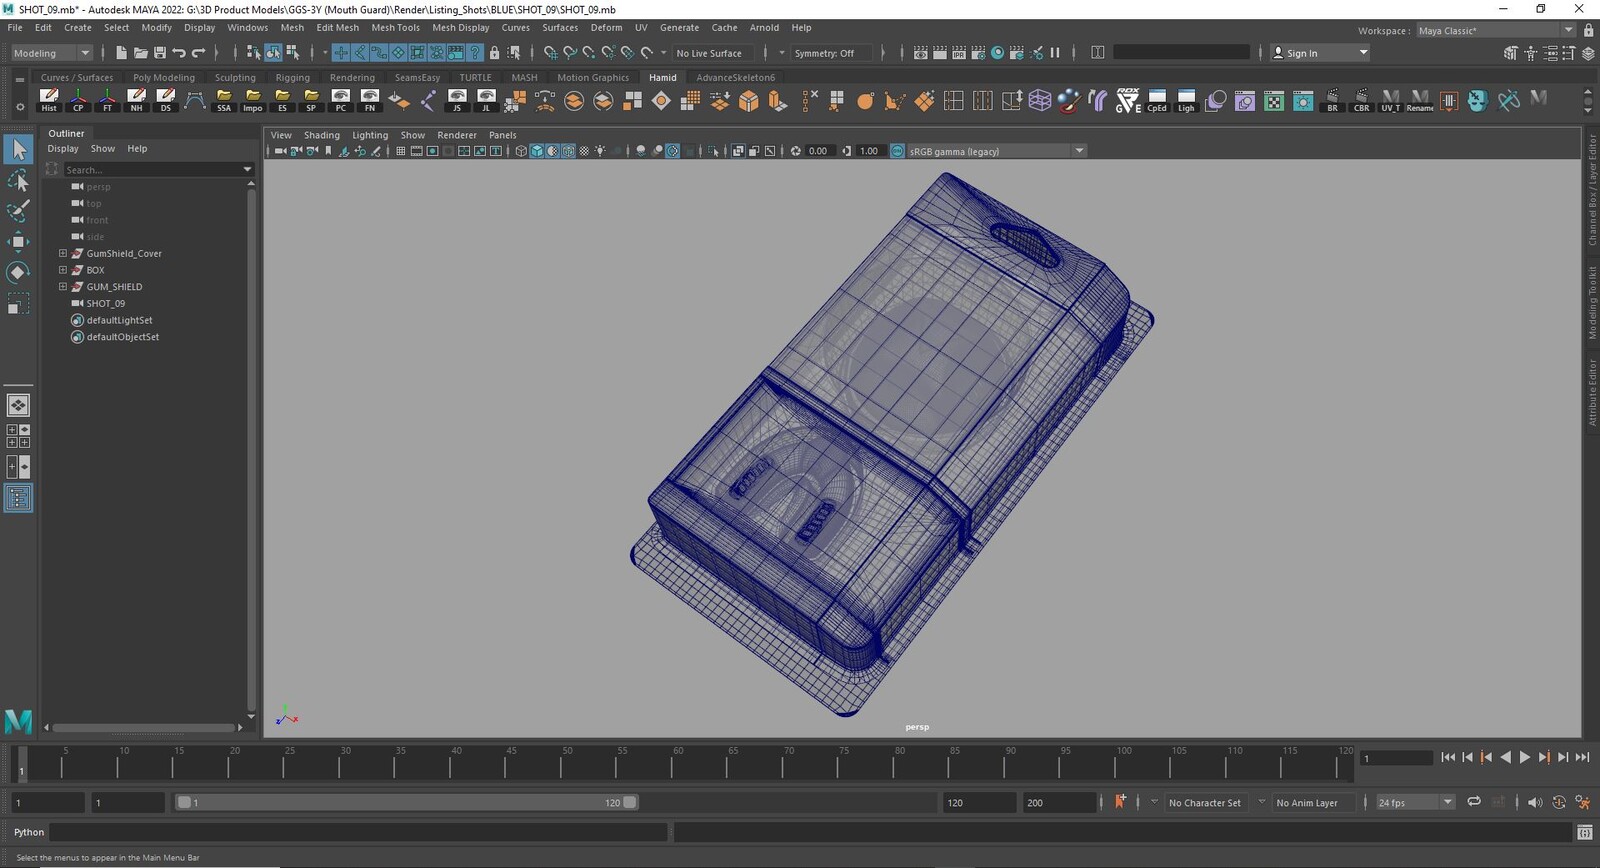Image resolution: width=1600 pixels, height=868 pixels.
Task: Click the FN eye shelf icon
Action: click(370, 100)
